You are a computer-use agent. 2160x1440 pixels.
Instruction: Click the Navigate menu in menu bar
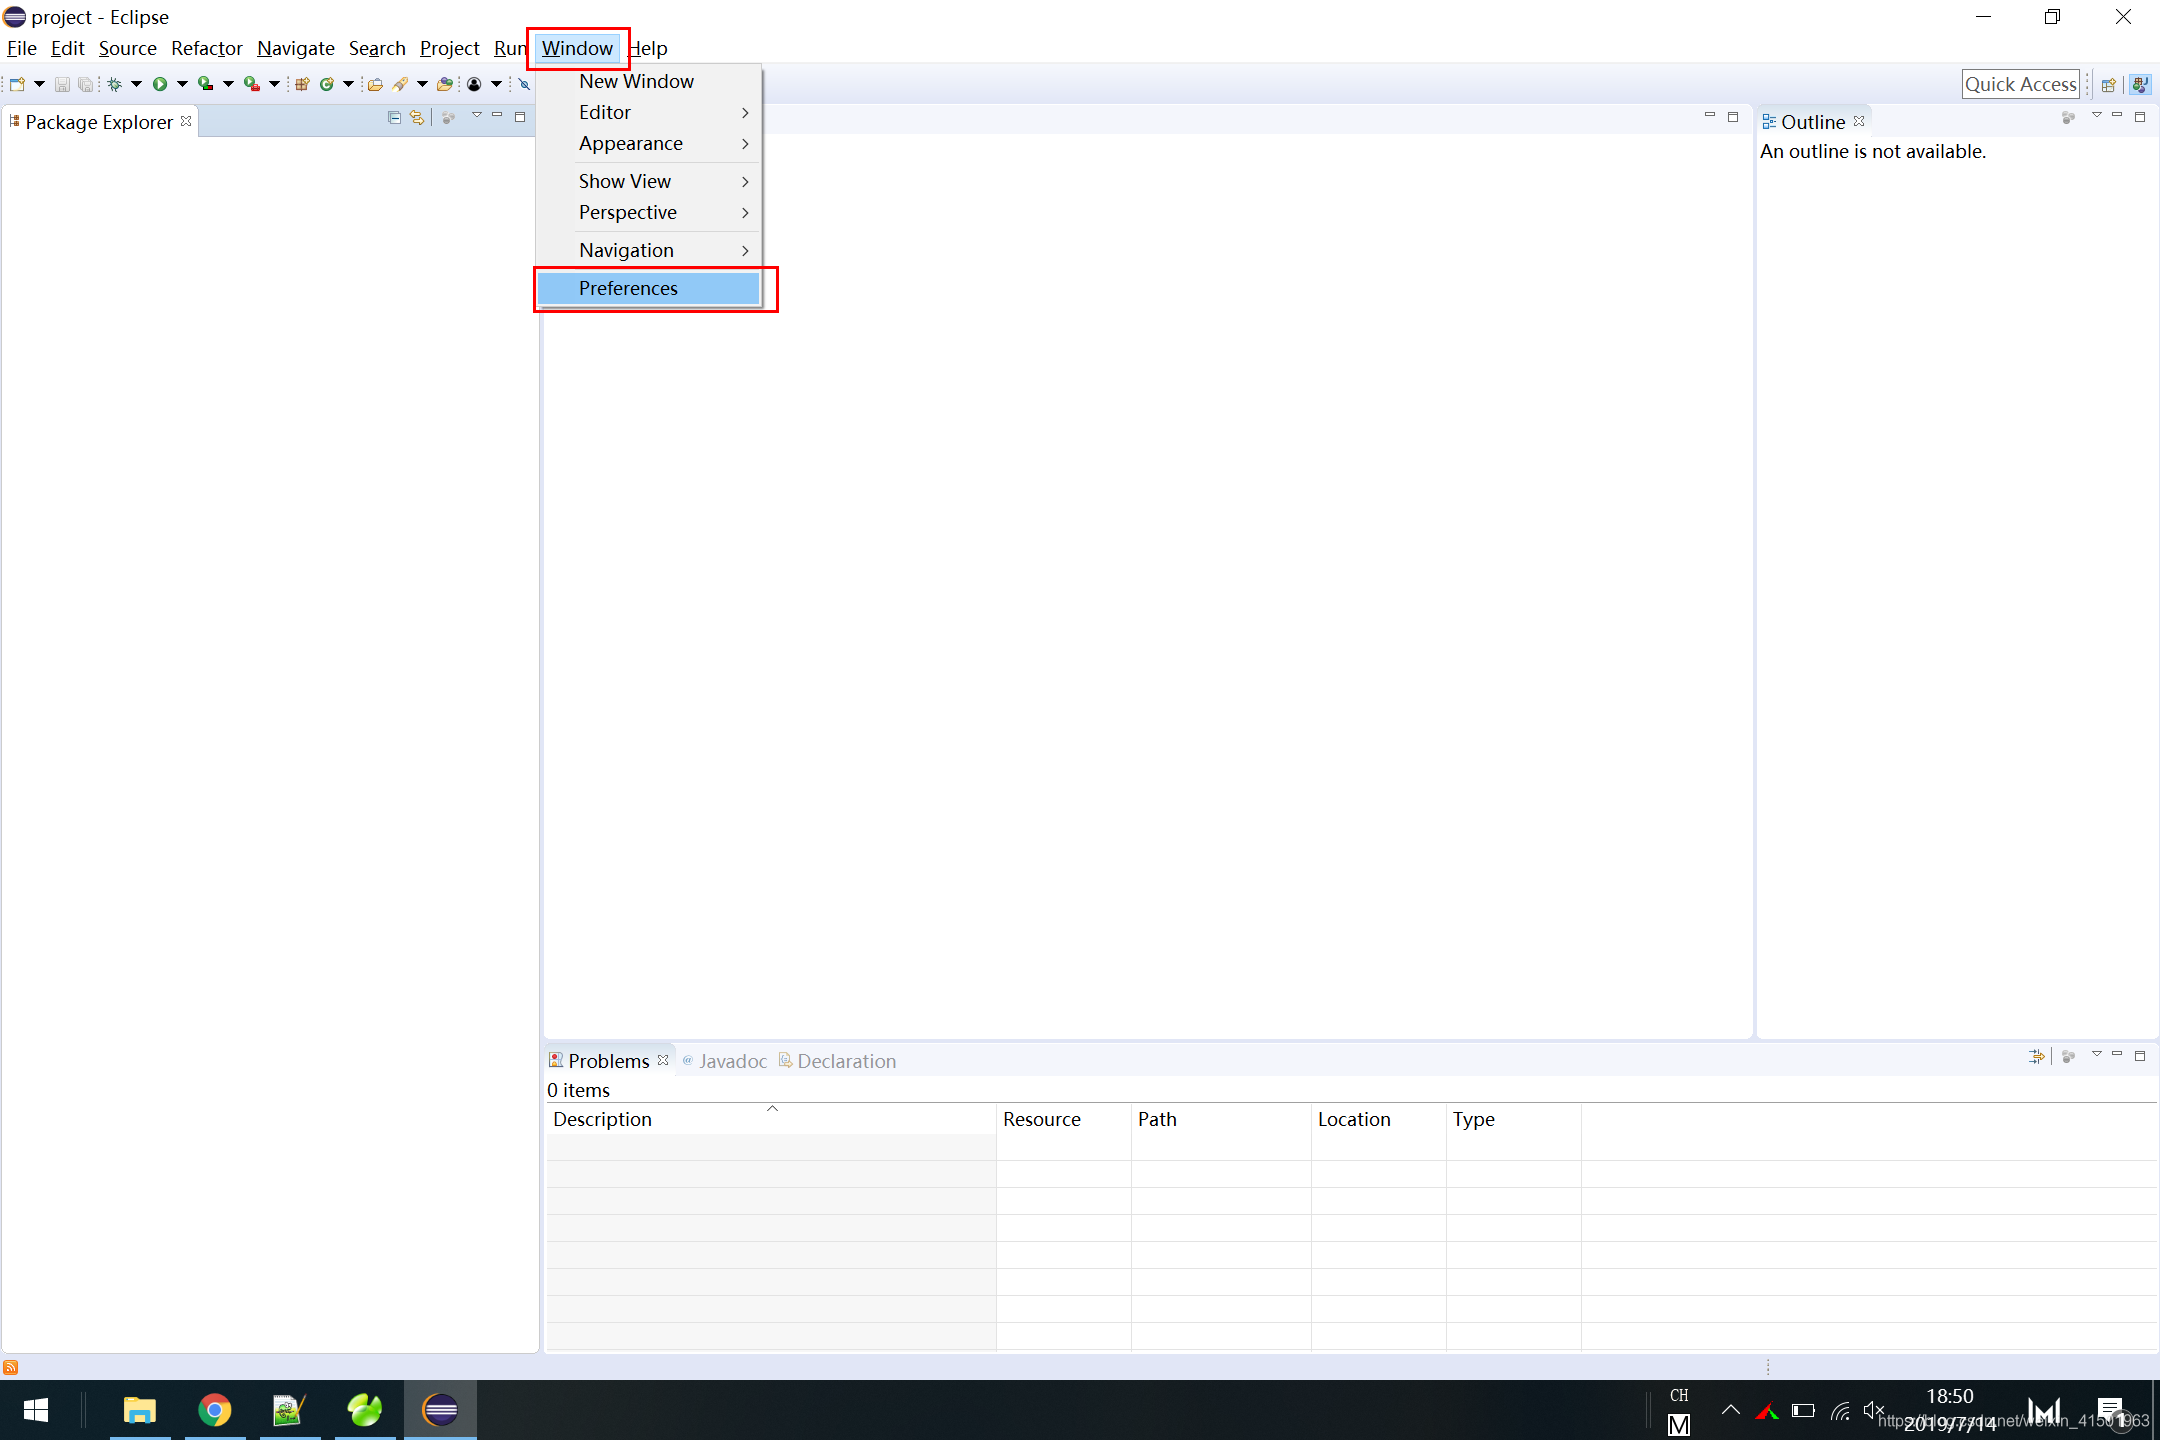(294, 47)
